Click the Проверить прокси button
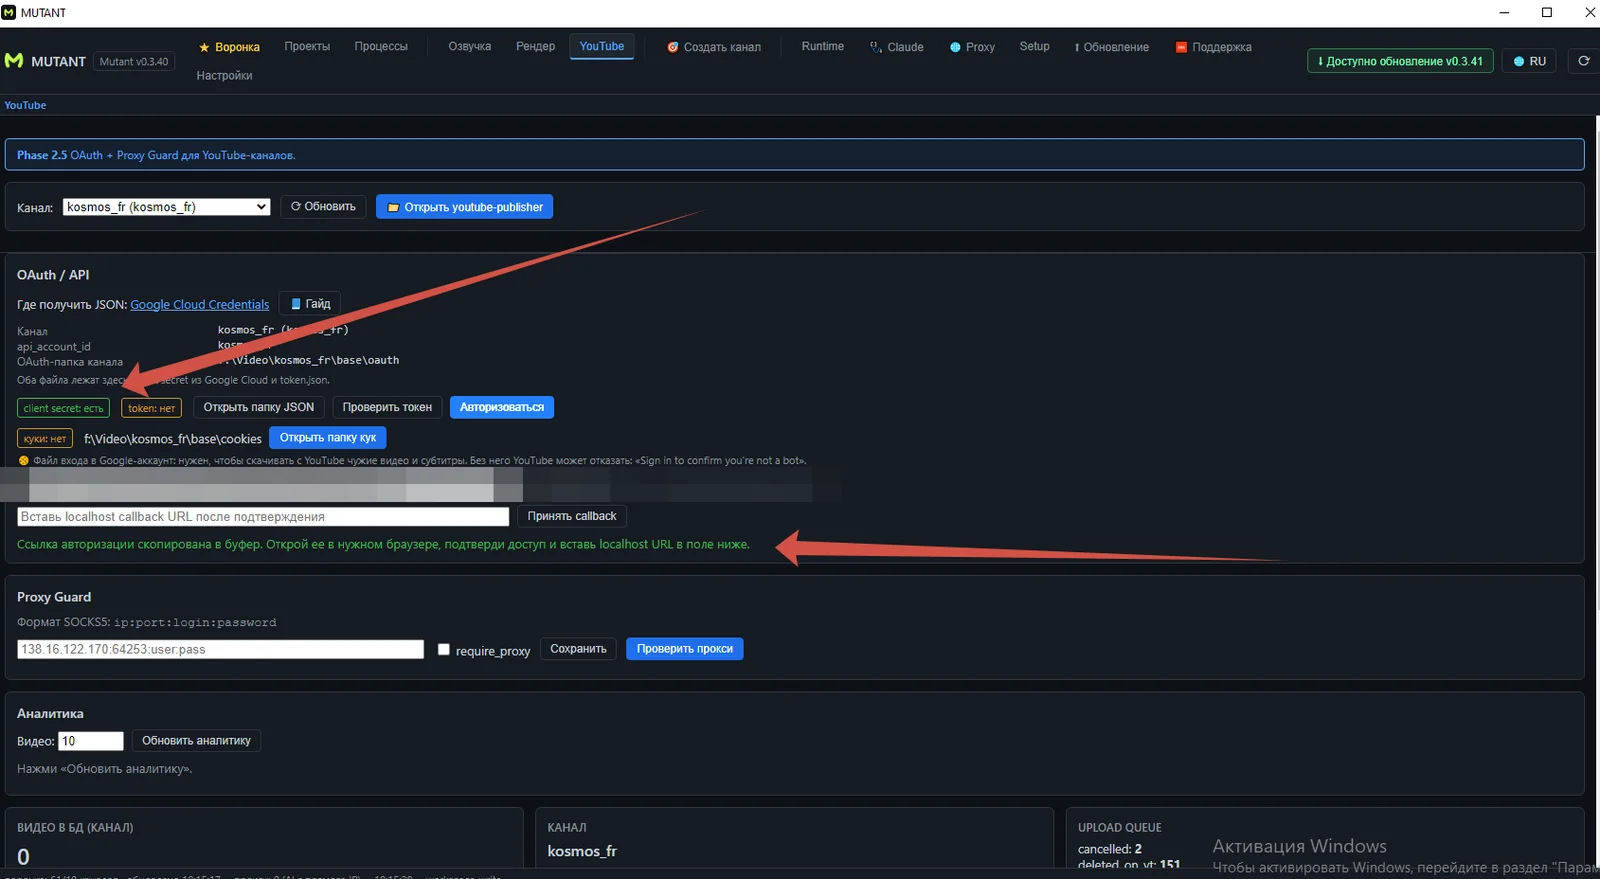The height and width of the screenshot is (879, 1600). click(685, 649)
